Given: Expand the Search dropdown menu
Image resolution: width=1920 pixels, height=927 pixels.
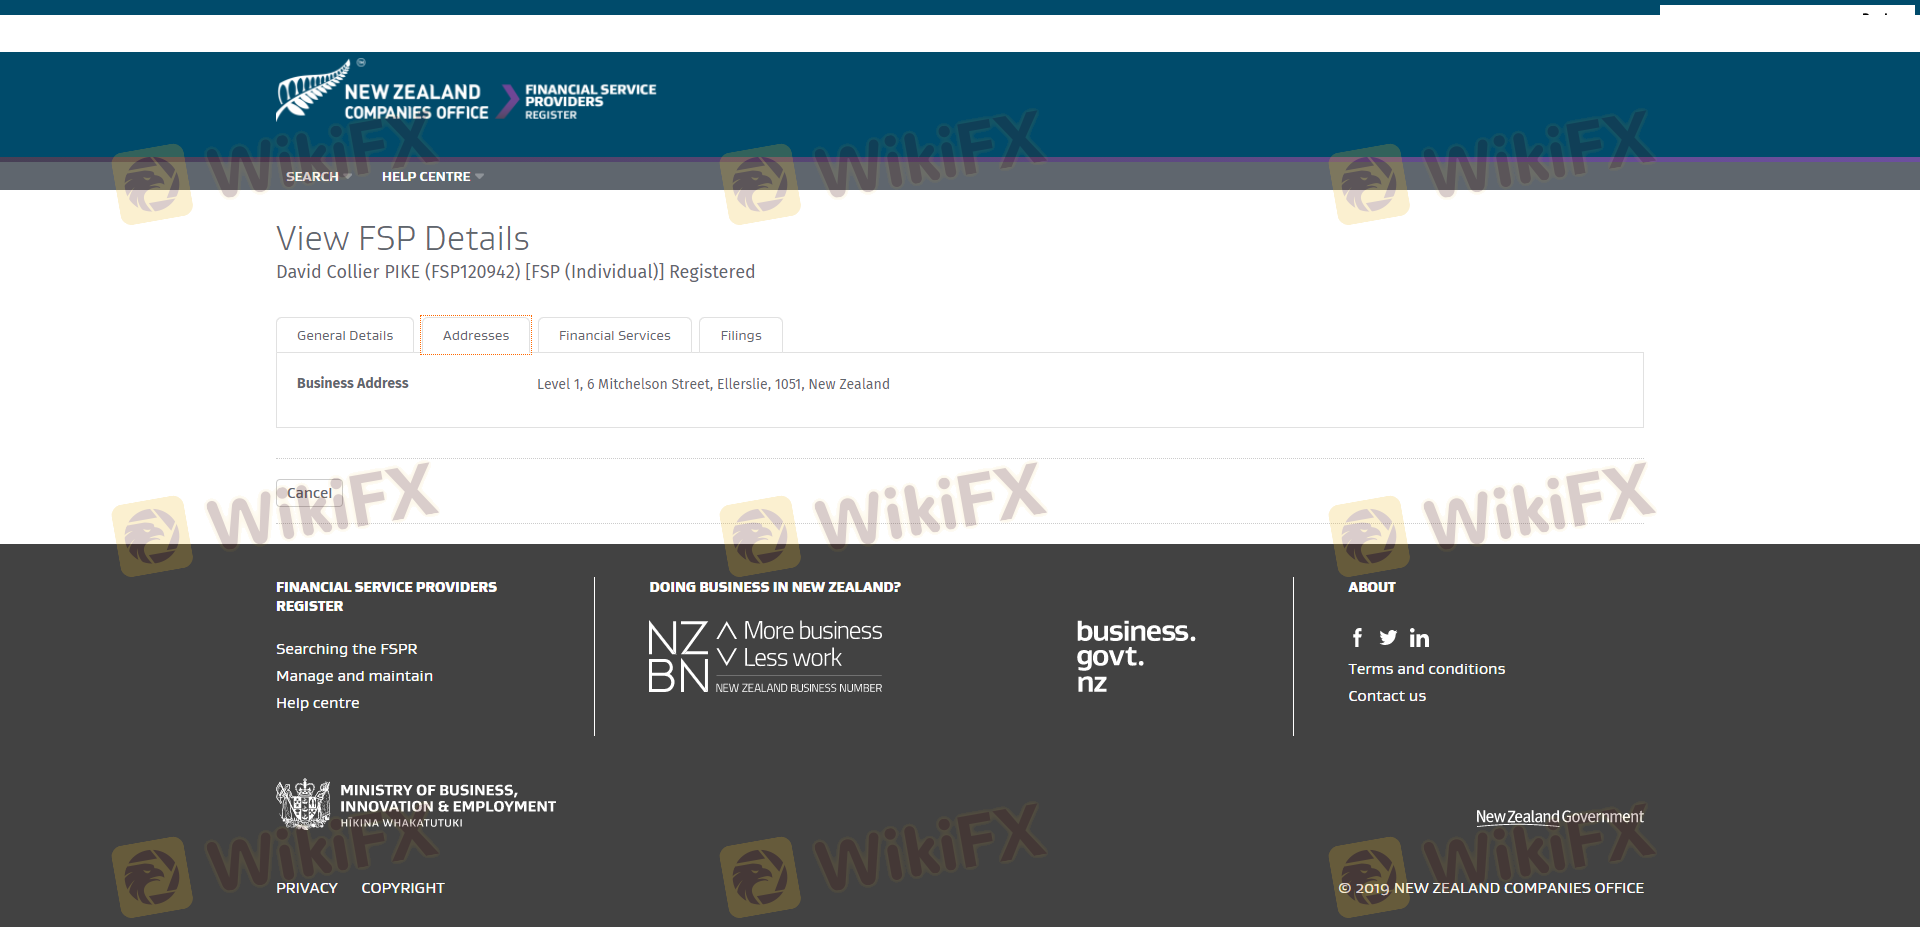Looking at the screenshot, I should point(318,177).
